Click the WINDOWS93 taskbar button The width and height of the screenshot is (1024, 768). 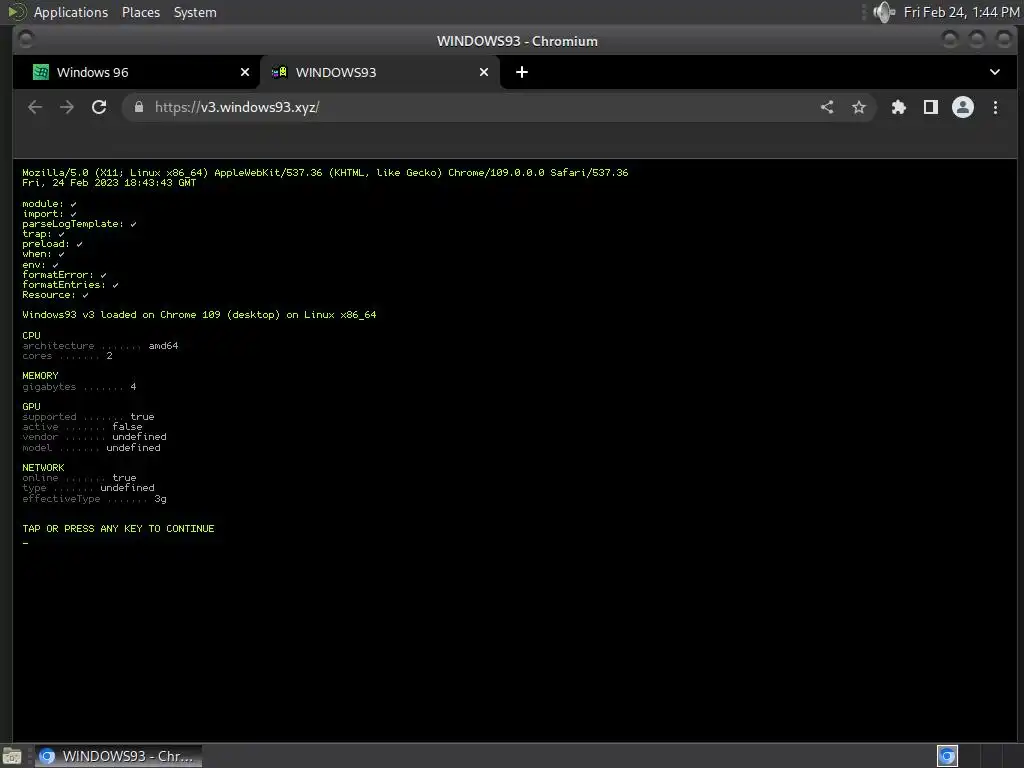(x=118, y=756)
